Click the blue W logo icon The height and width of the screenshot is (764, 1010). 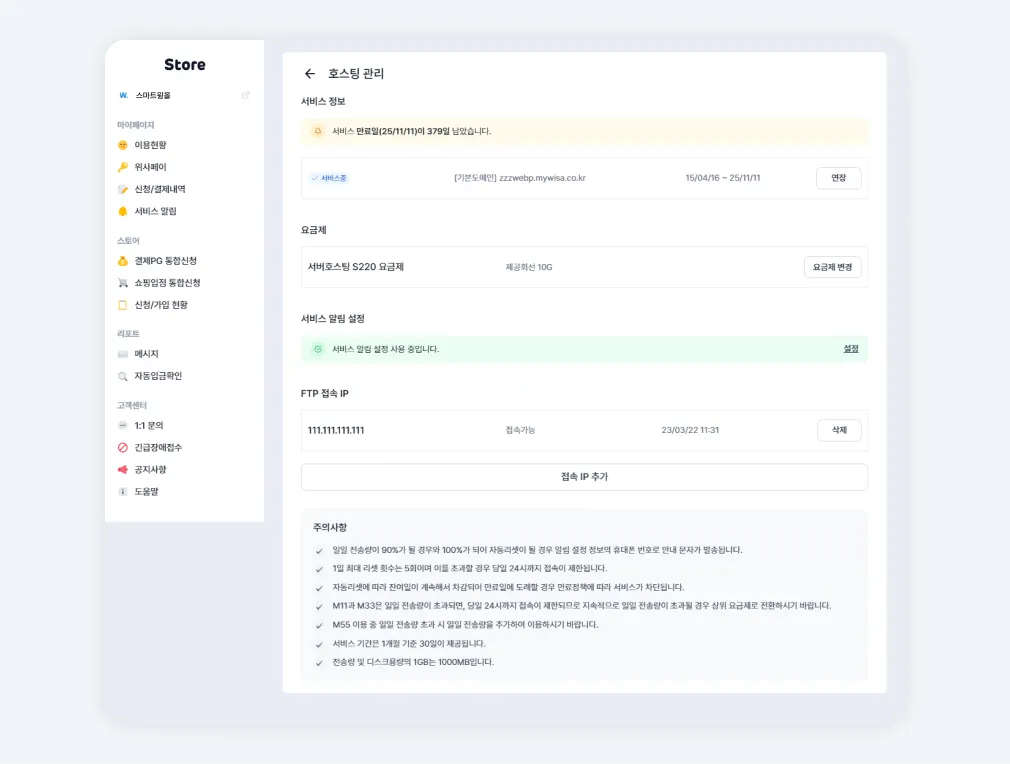click(x=123, y=95)
